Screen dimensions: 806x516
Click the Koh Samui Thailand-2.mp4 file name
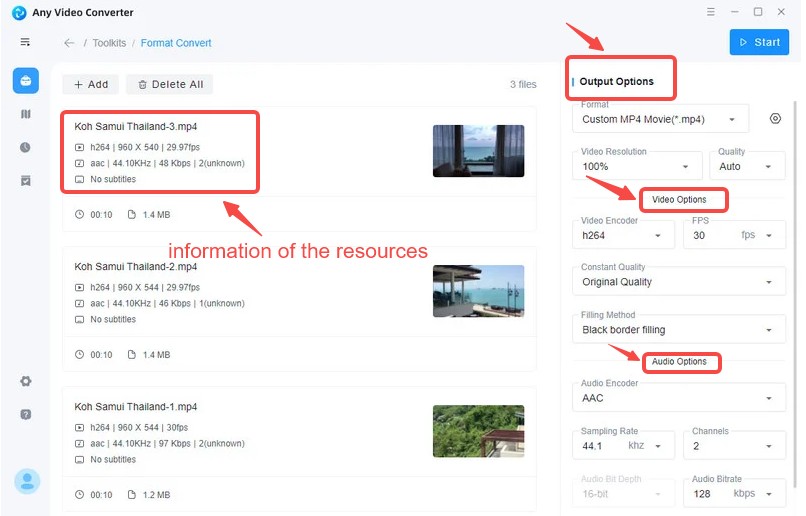[x=136, y=267]
